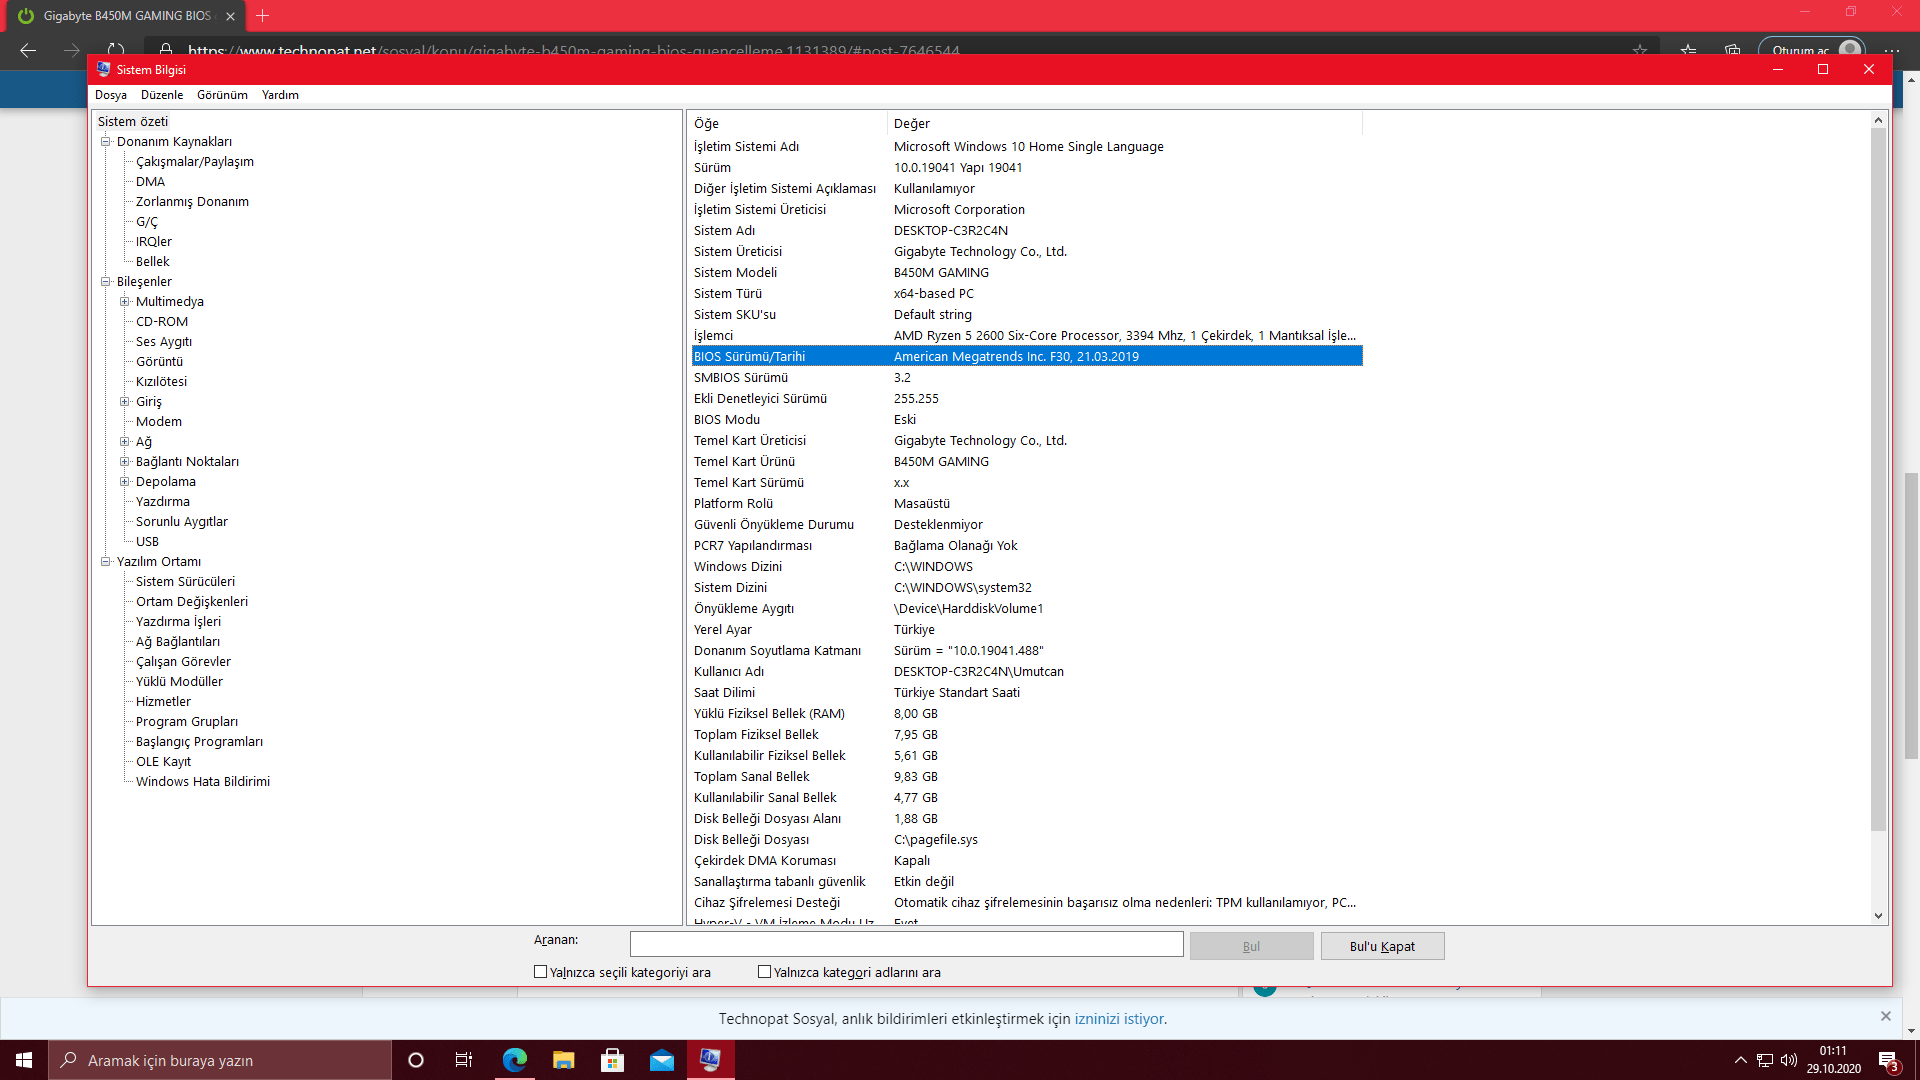This screenshot has height=1080, width=1920.
Task: Click the Aranan search input field
Action: [x=906, y=945]
